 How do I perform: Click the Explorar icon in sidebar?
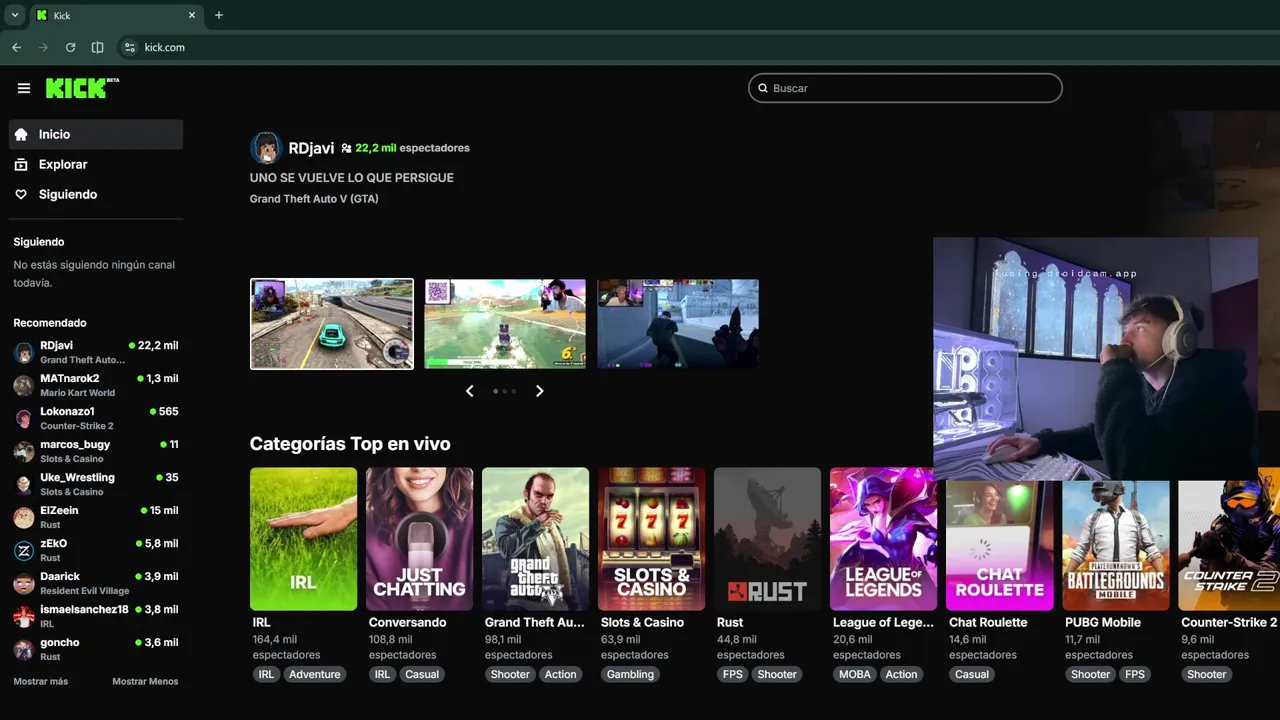click(x=21, y=164)
